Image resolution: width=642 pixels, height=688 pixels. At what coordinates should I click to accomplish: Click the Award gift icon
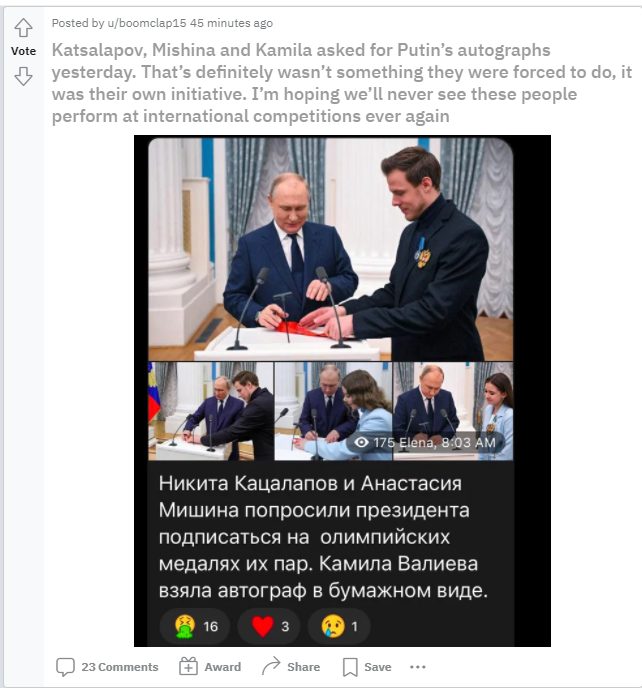188,666
